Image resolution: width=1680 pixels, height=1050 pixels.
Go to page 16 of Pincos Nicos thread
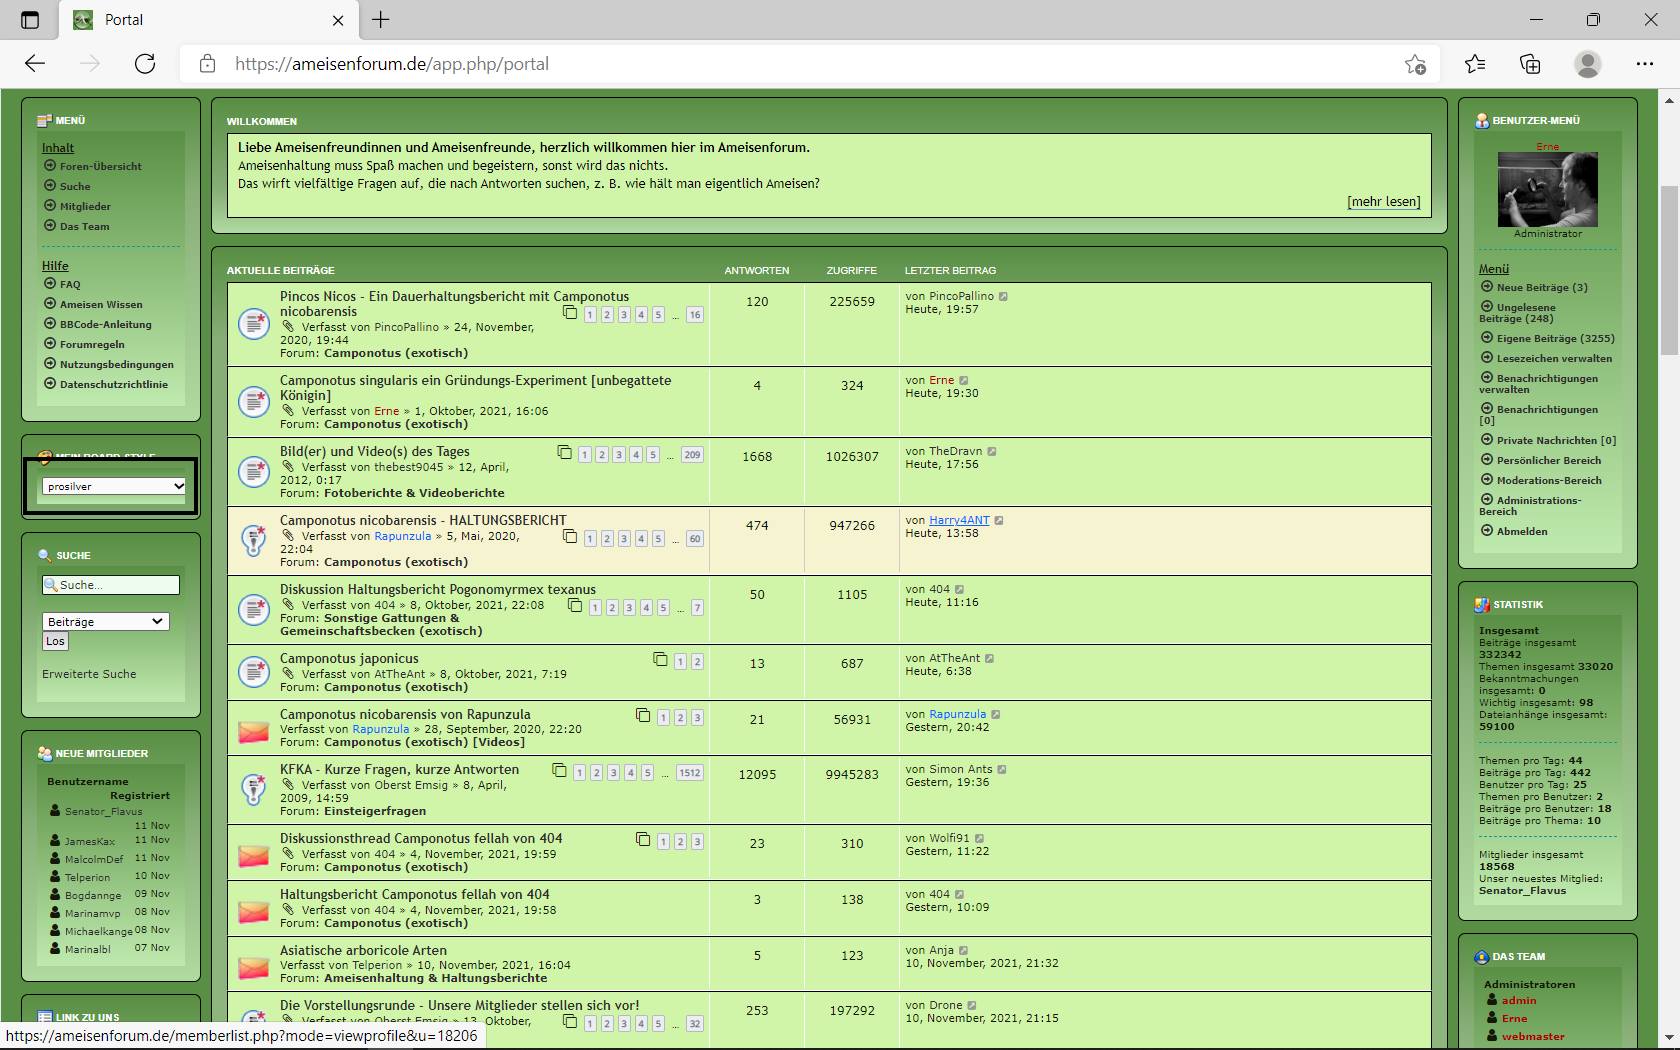(694, 315)
